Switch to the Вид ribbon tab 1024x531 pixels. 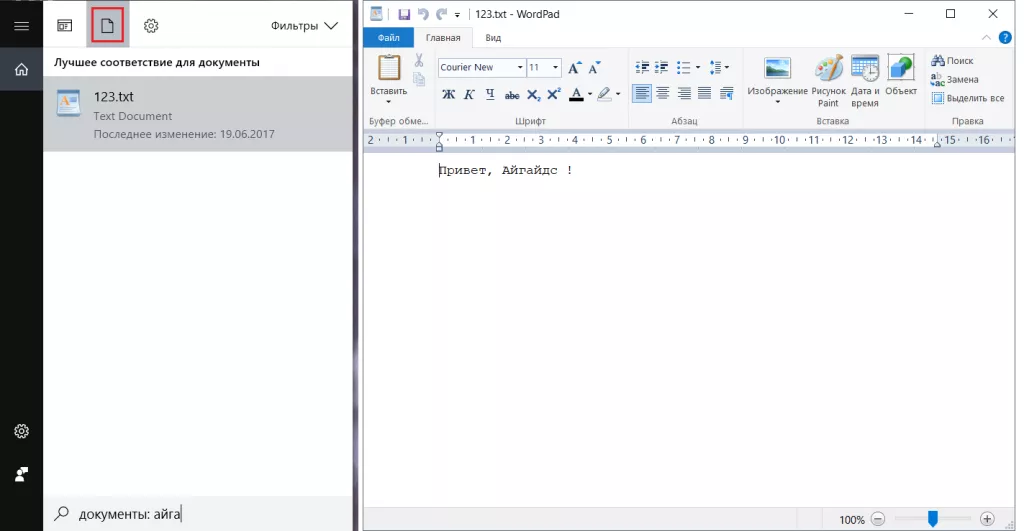point(493,38)
